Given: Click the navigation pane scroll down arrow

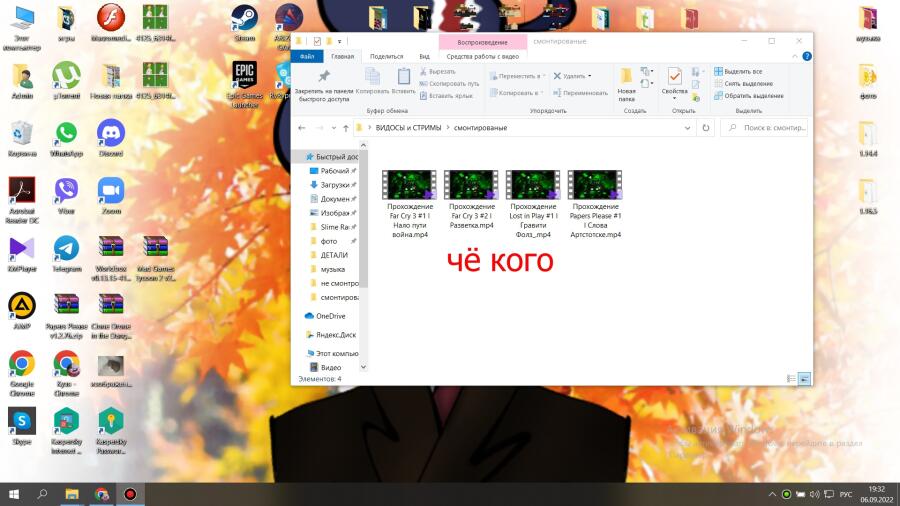Looking at the screenshot, I should [363, 367].
